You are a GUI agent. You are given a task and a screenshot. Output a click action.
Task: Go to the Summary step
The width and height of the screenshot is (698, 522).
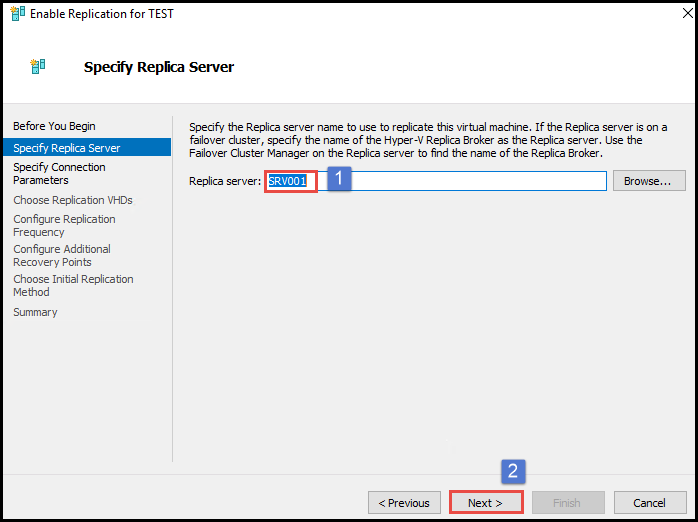(35, 312)
